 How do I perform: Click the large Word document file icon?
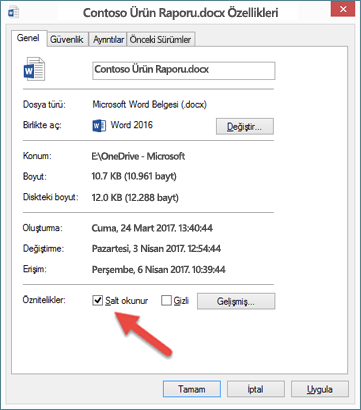coord(34,69)
